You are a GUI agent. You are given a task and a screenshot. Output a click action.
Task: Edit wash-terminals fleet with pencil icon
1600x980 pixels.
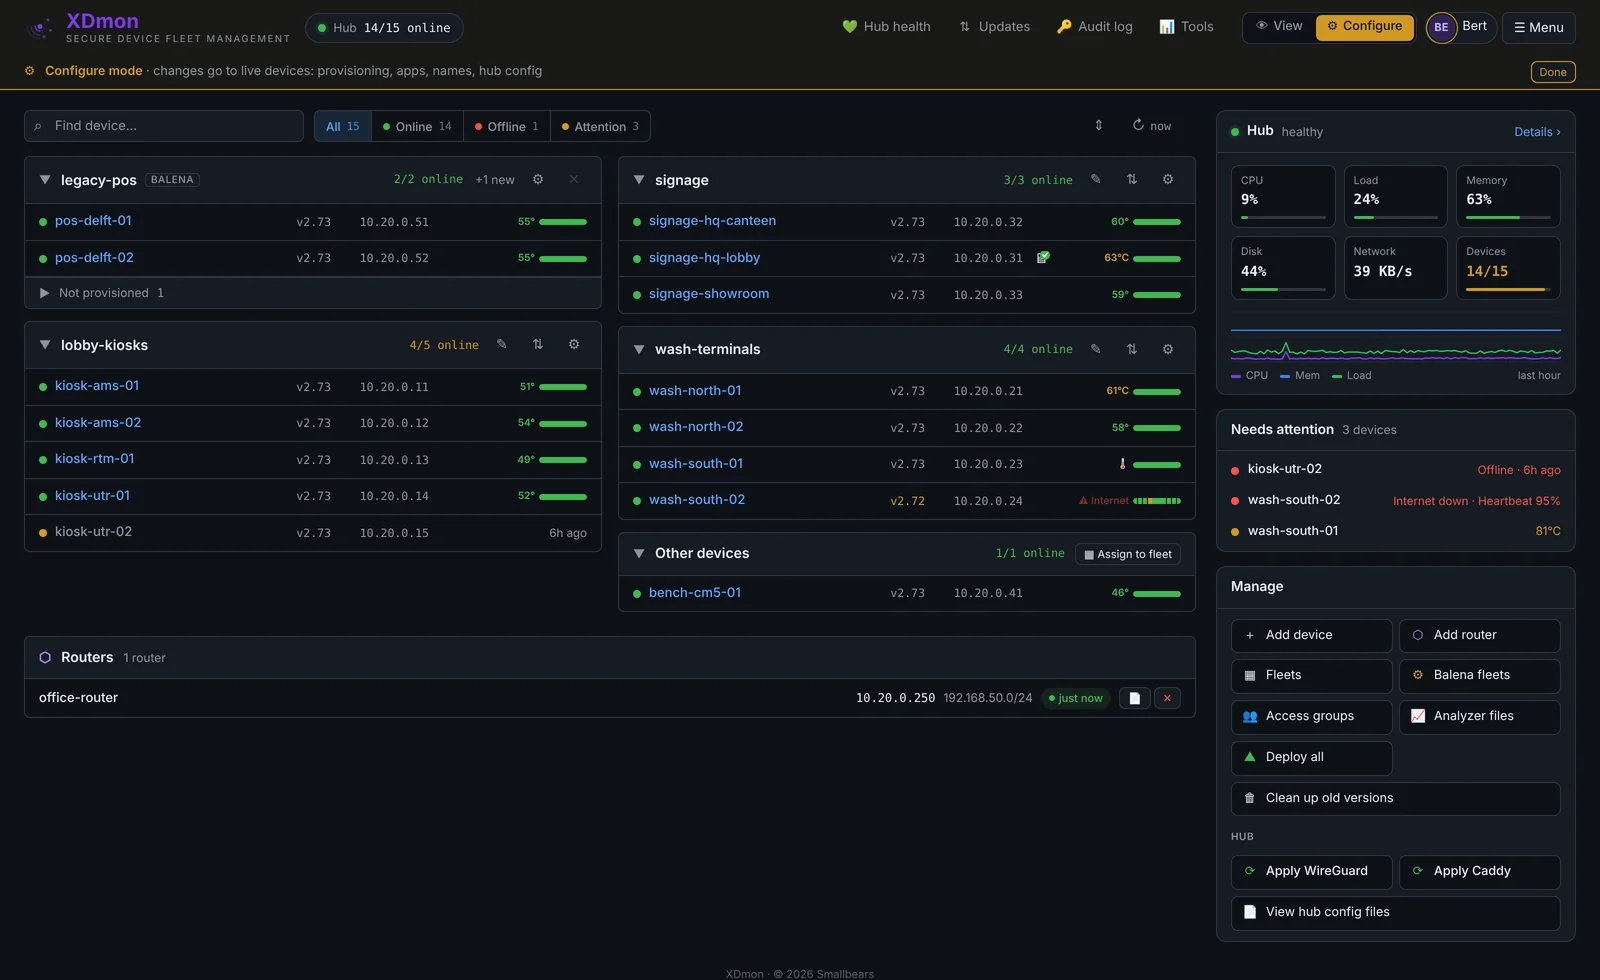click(x=1096, y=350)
